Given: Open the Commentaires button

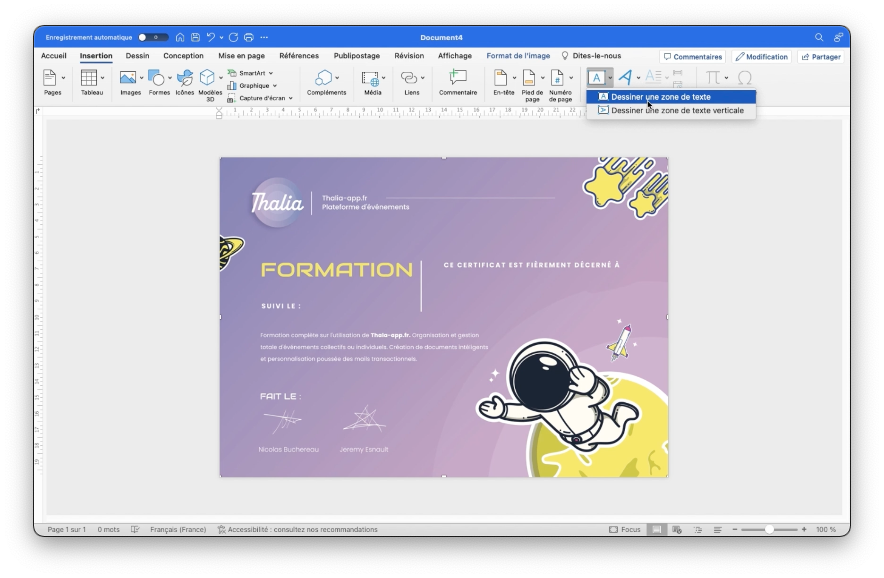Looking at the screenshot, I should (692, 57).
